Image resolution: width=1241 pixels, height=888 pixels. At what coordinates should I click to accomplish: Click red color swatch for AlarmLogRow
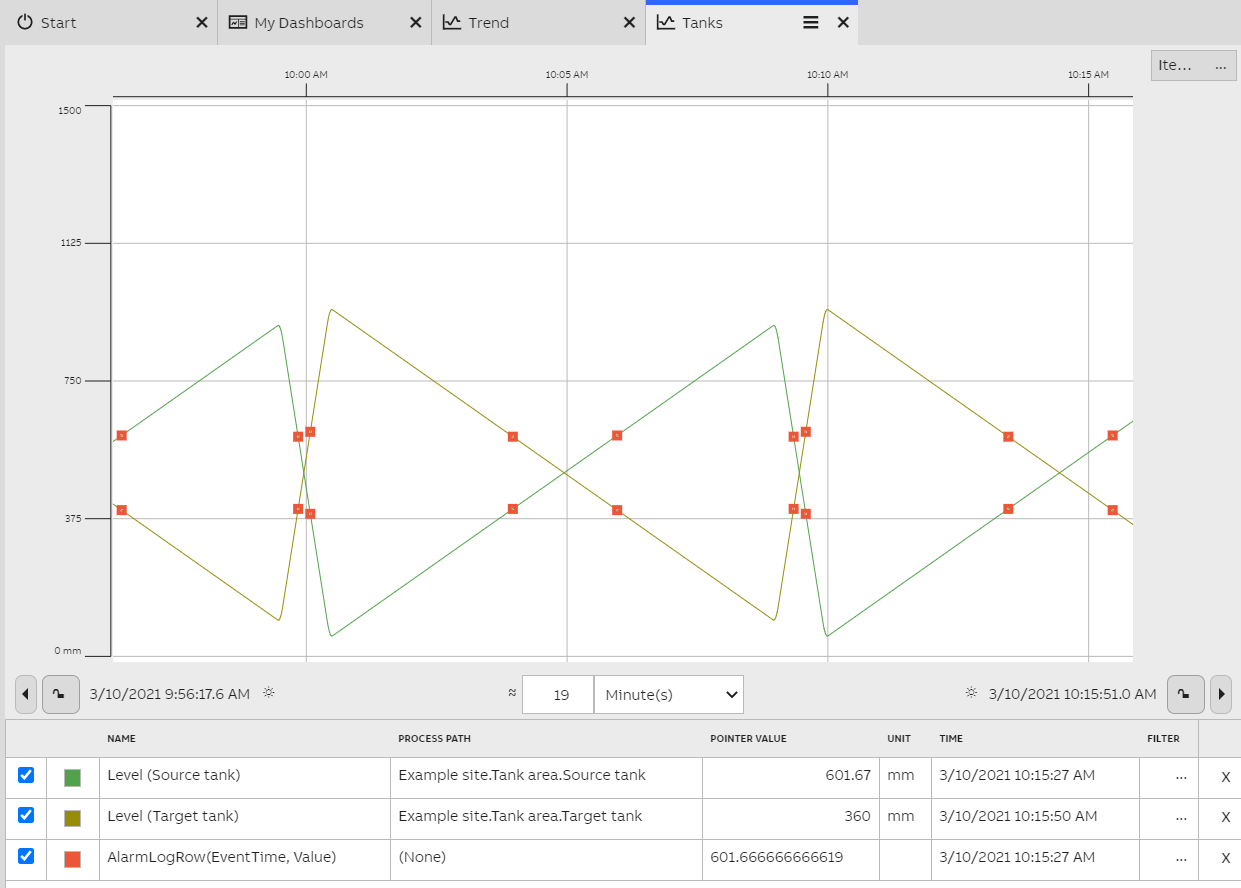point(72,859)
